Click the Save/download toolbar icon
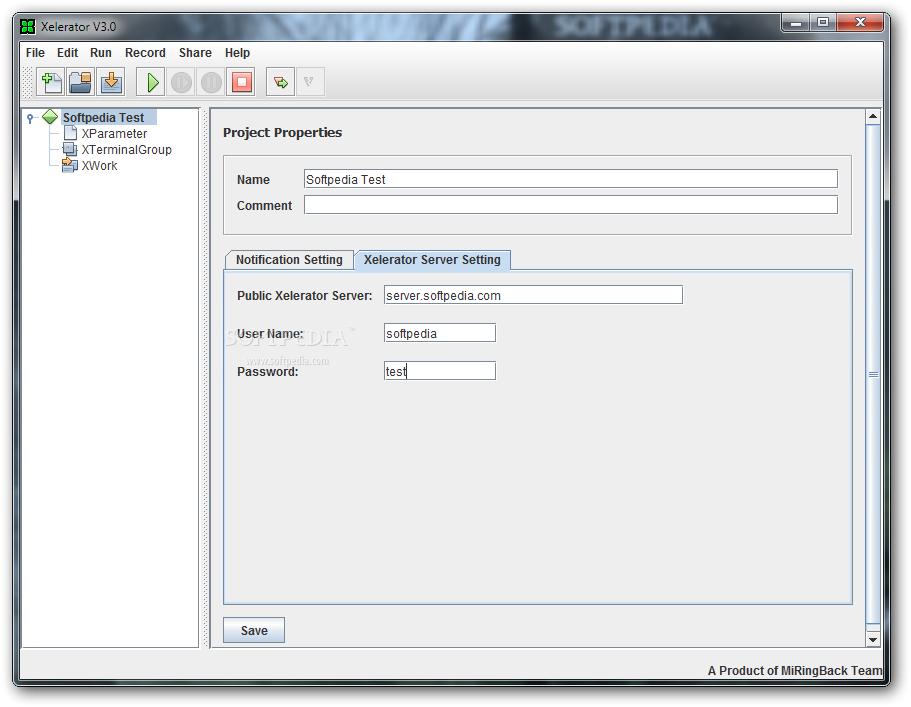911x707 pixels. pyautogui.click(x=111, y=82)
